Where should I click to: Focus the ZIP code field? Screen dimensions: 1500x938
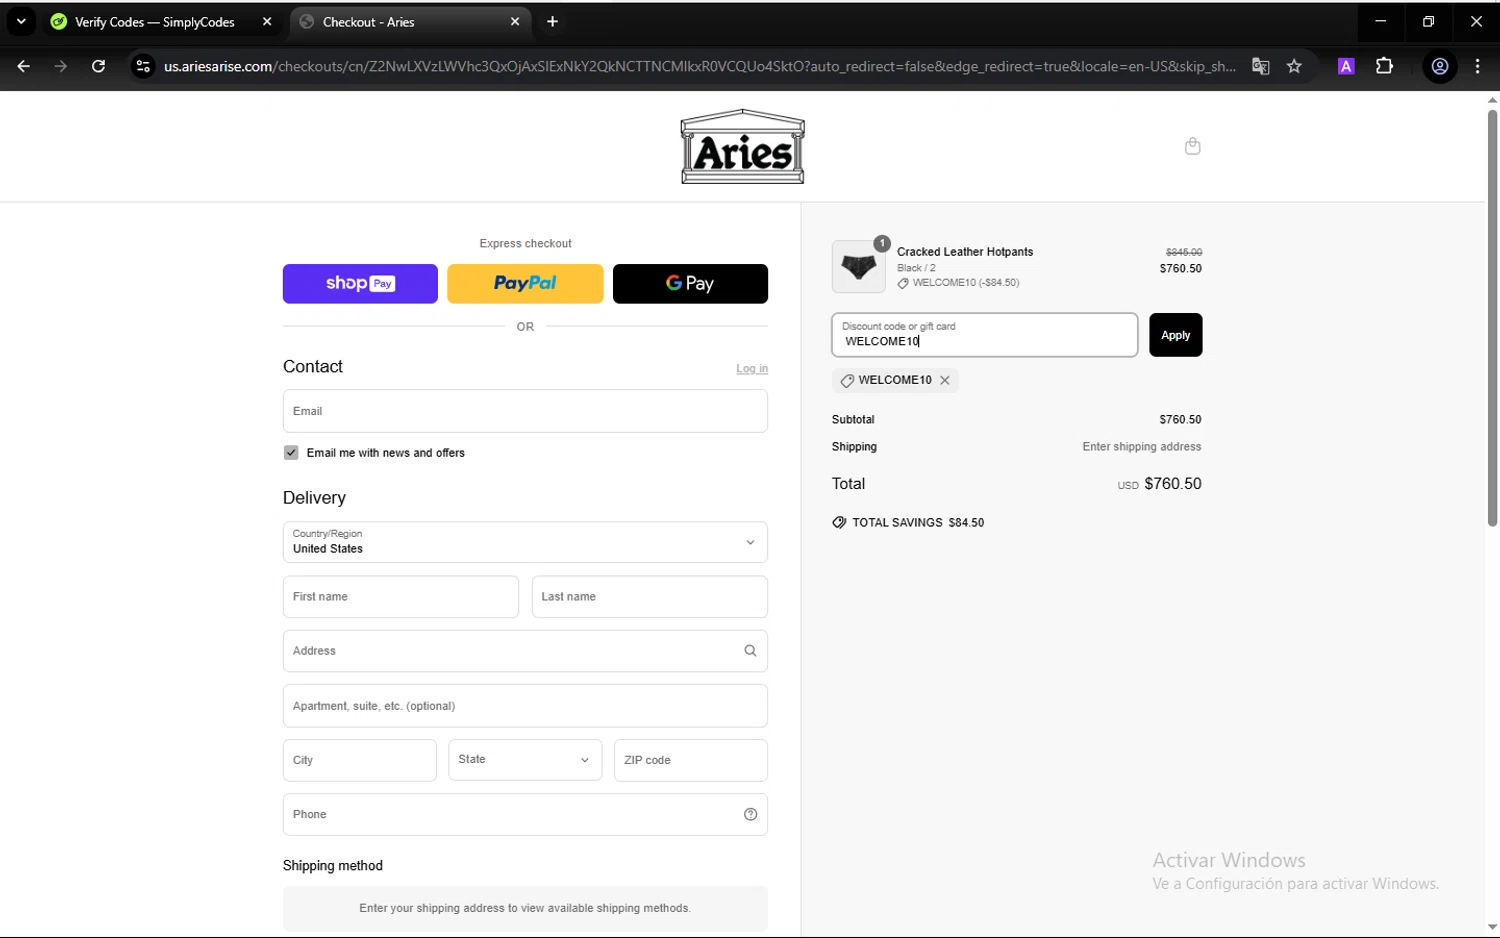(x=691, y=760)
